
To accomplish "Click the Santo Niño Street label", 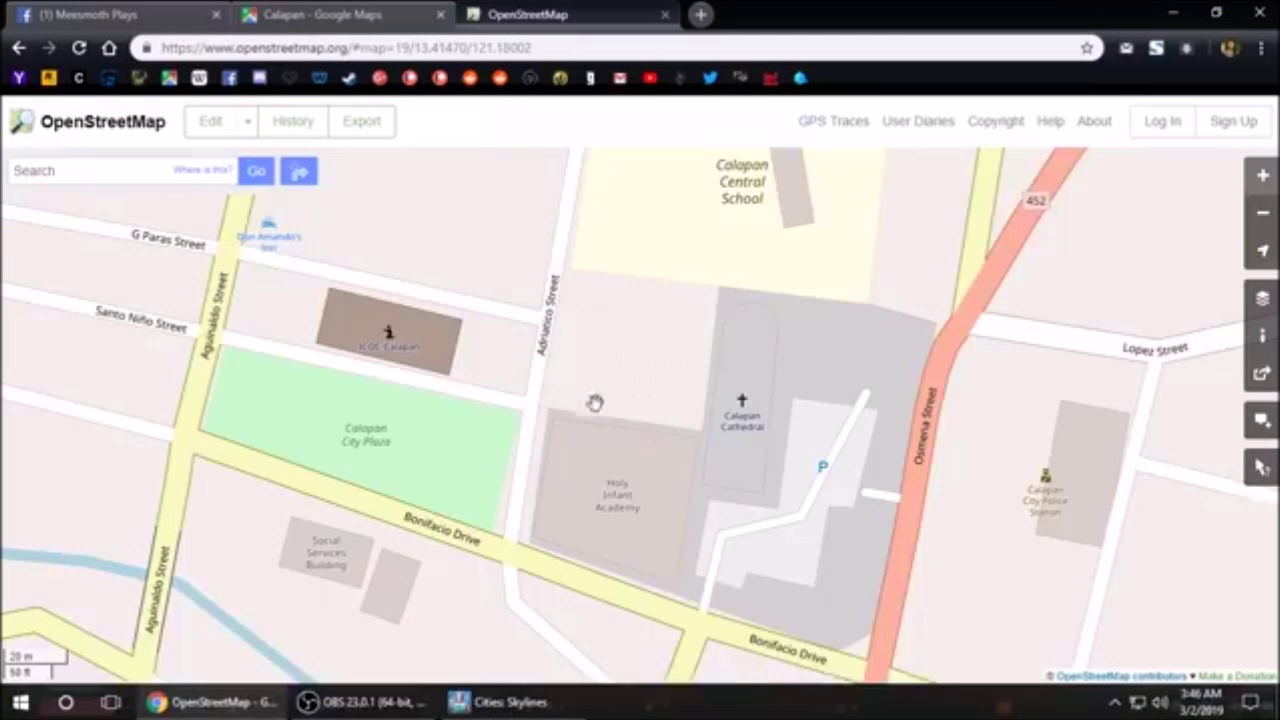I will click(x=141, y=320).
